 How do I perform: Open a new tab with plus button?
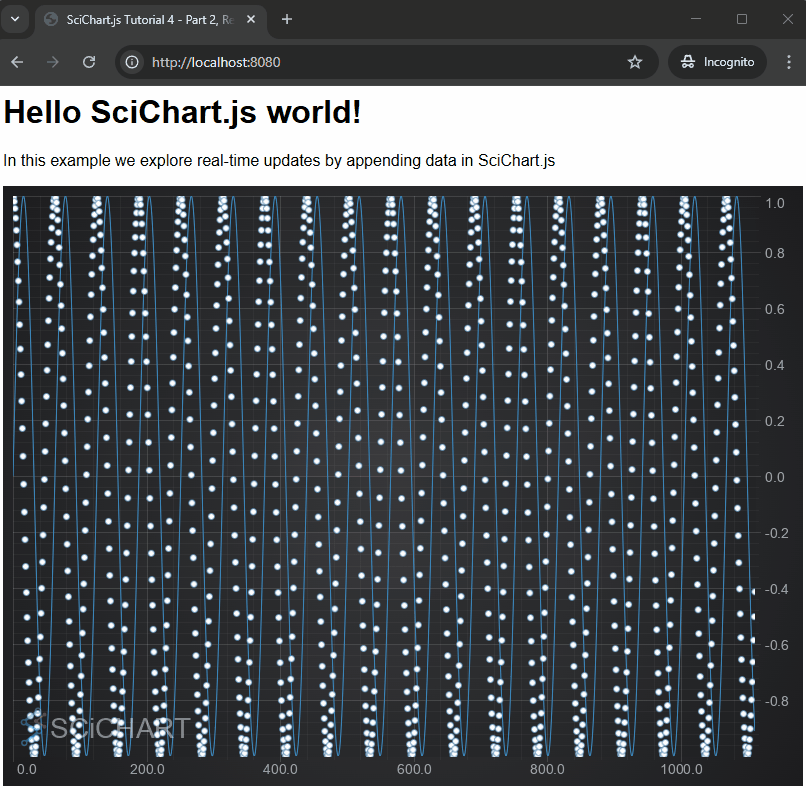pos(287,19)
